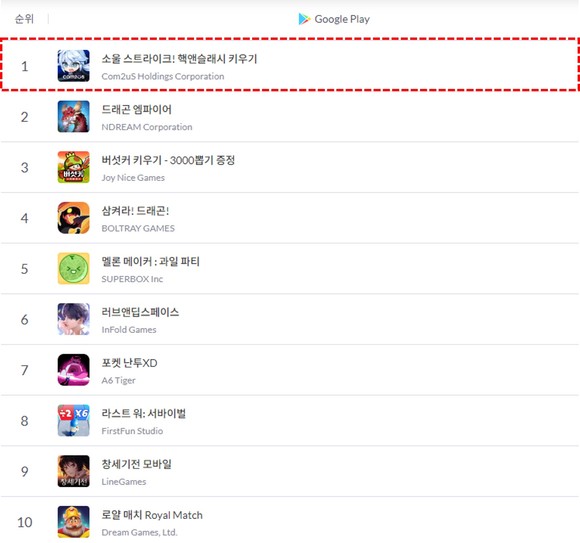
Task: Select the 포켓 난투XD app icon
Action: click(x=73, y=370)
